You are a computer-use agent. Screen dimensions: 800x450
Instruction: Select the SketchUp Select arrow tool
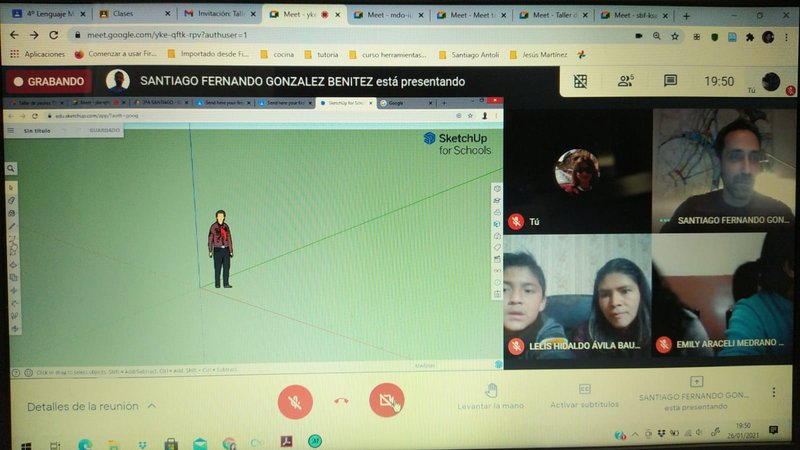[x=12, y=187]
